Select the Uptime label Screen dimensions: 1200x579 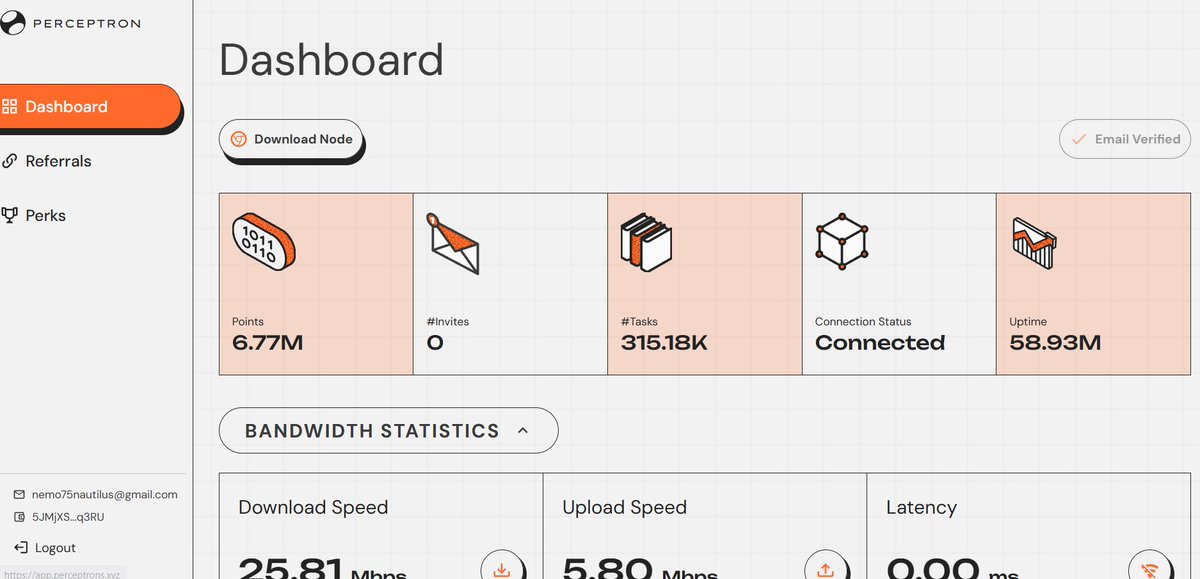pyautogui.click(x=1028, y=321)
